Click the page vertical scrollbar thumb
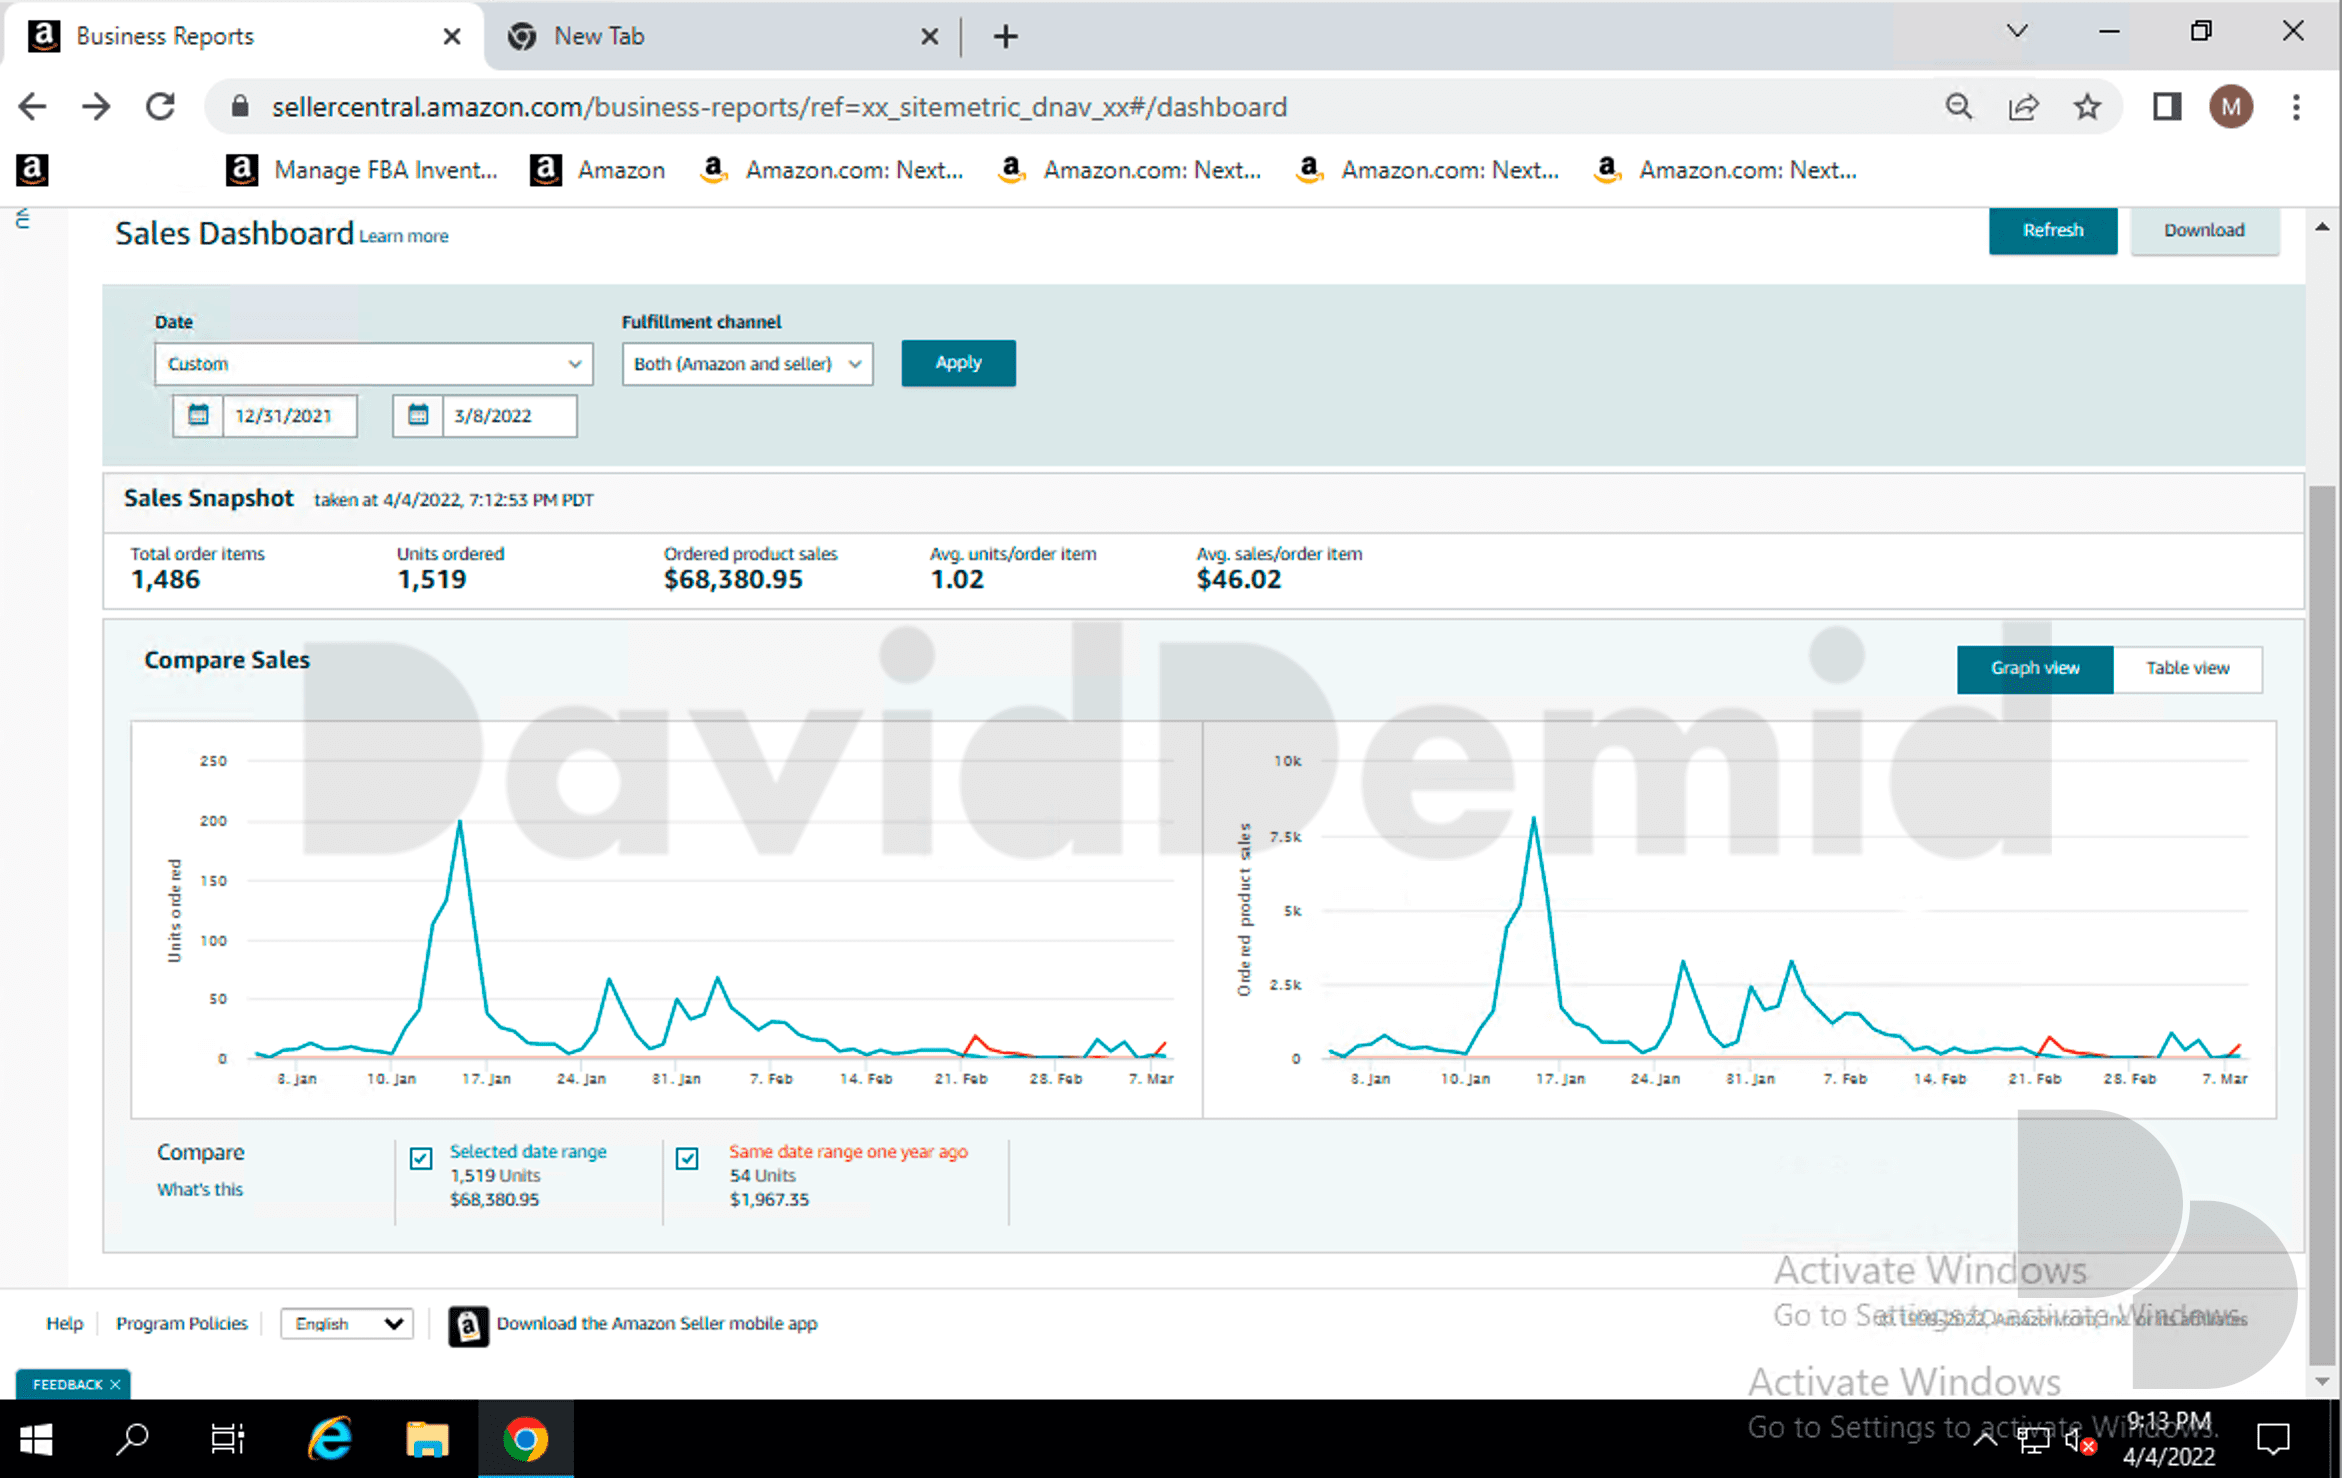 click(2322, 925)
